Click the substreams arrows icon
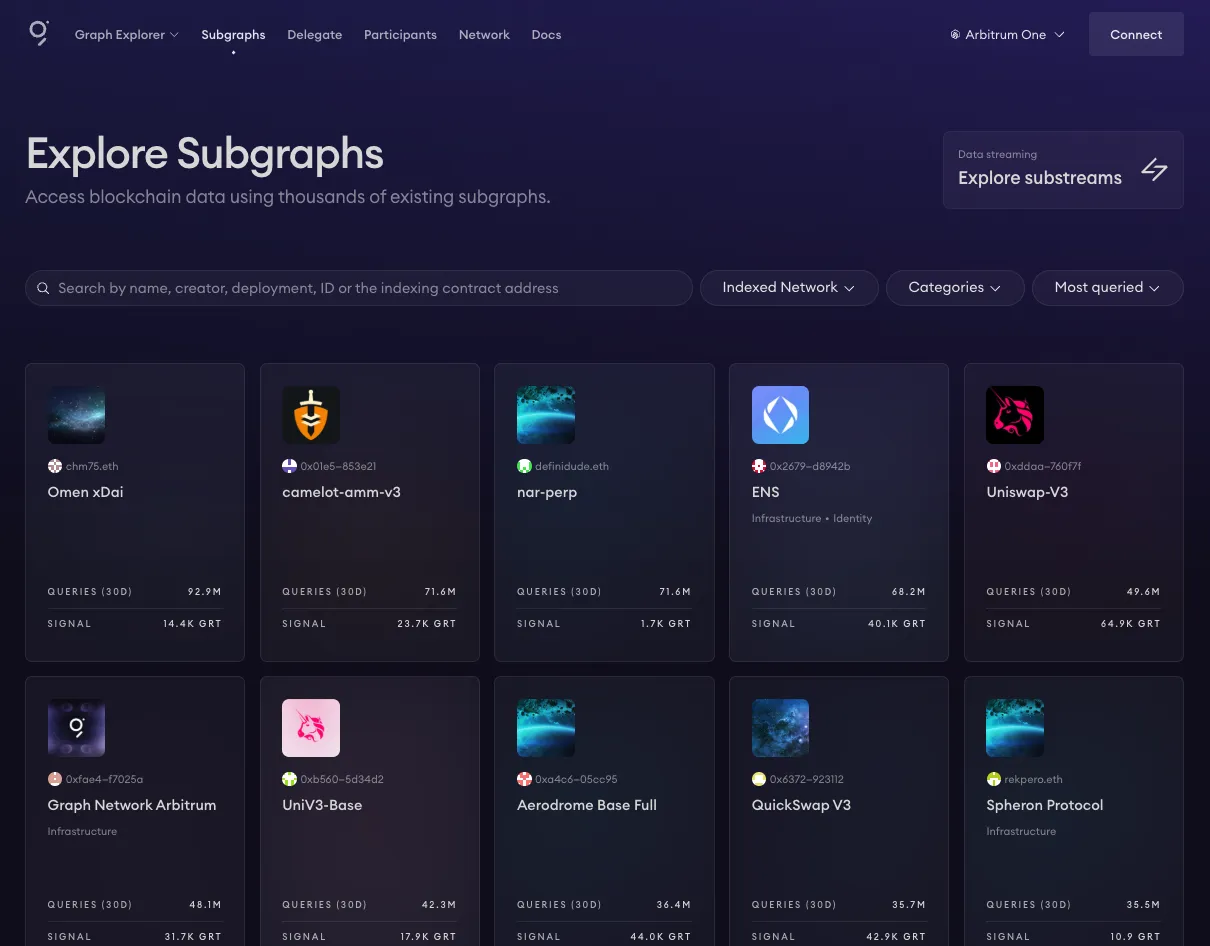Image resolution: width=1210 pixels, height=946 pixels. point(1154,170)
